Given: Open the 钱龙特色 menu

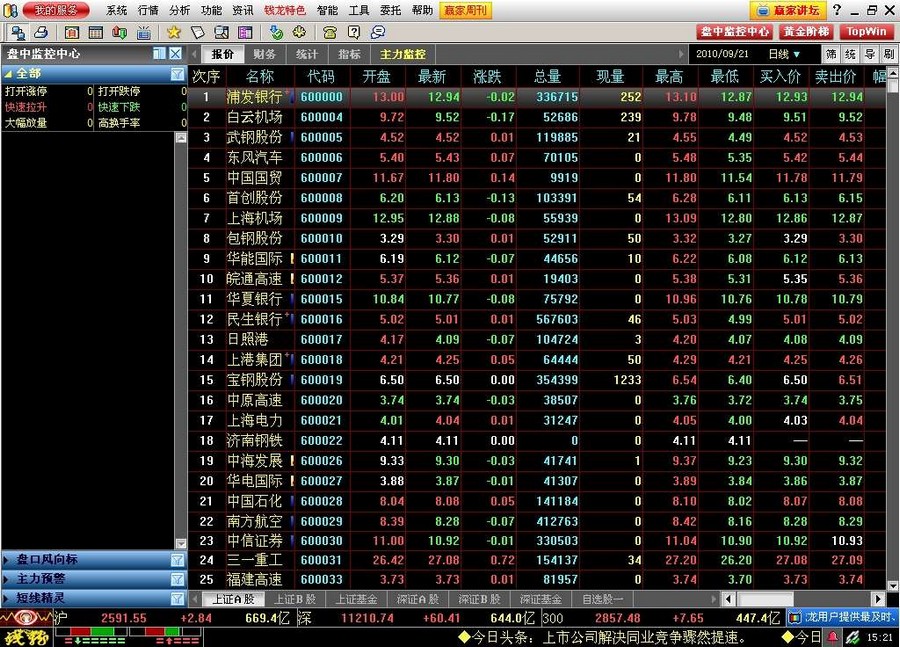Looking at the screenshot, I should point(285,10).
